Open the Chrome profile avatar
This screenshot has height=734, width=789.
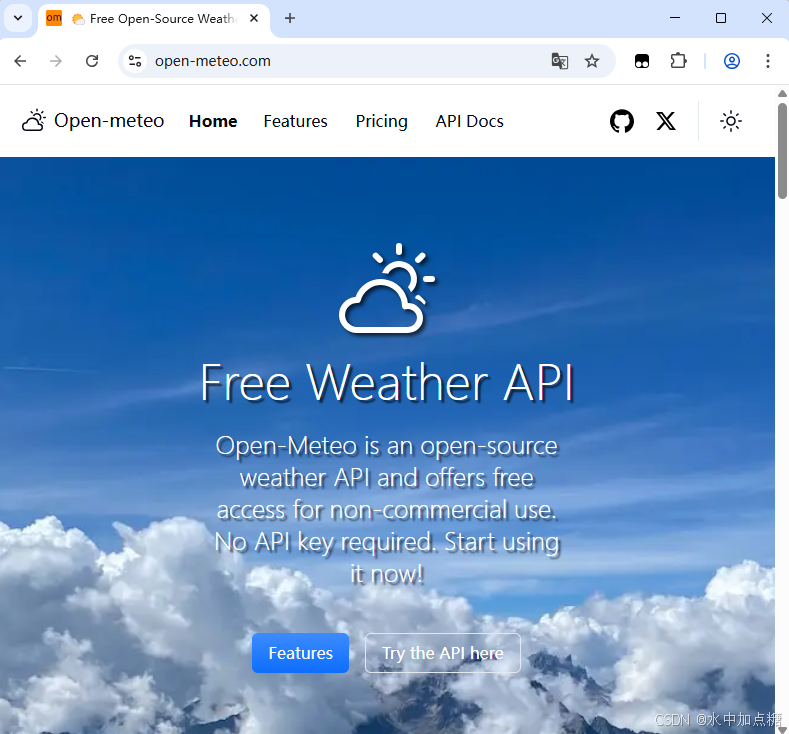point(732,61)
